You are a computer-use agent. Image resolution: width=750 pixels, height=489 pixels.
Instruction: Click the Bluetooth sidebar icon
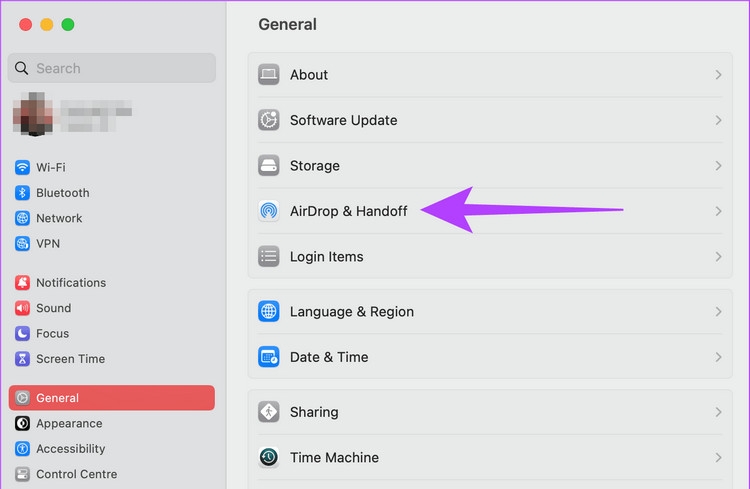click(x=22, y=193)
